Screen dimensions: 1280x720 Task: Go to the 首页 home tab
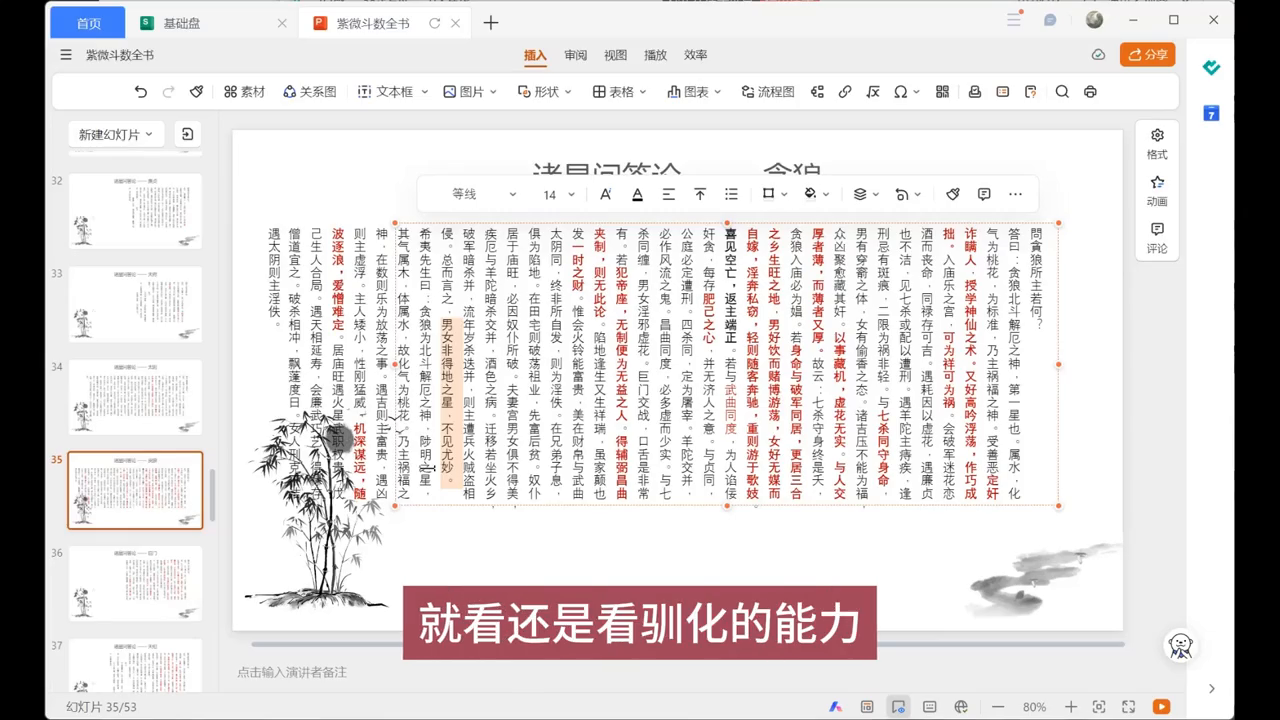[x=88, y=23]
